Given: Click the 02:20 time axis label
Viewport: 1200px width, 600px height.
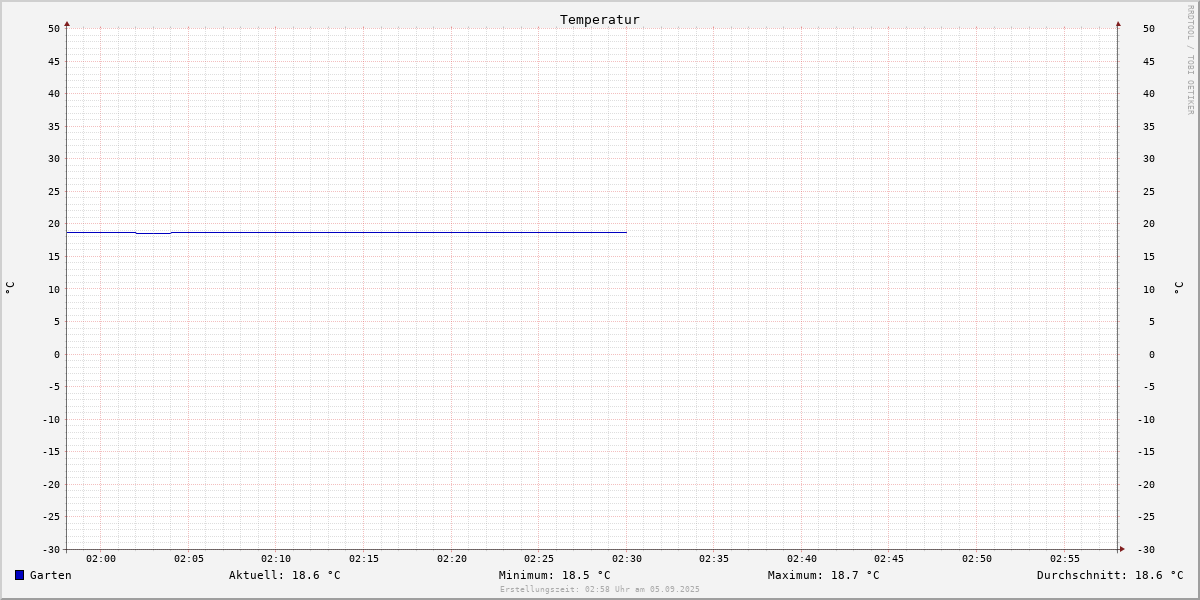Looking at the screenshot, I should point(452,559).
